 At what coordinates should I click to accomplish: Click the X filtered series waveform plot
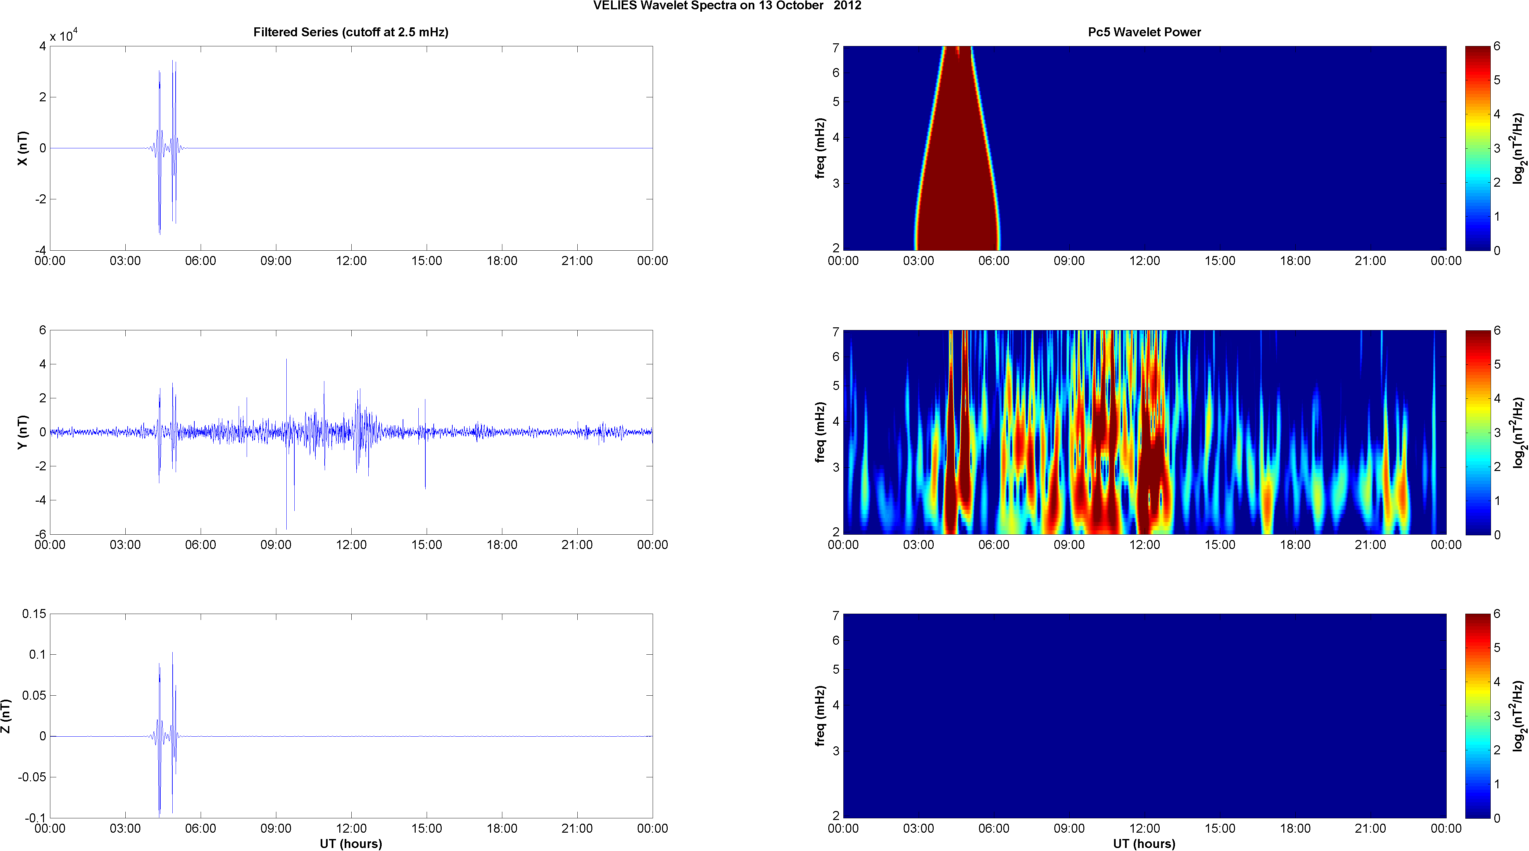coord(351,148)
